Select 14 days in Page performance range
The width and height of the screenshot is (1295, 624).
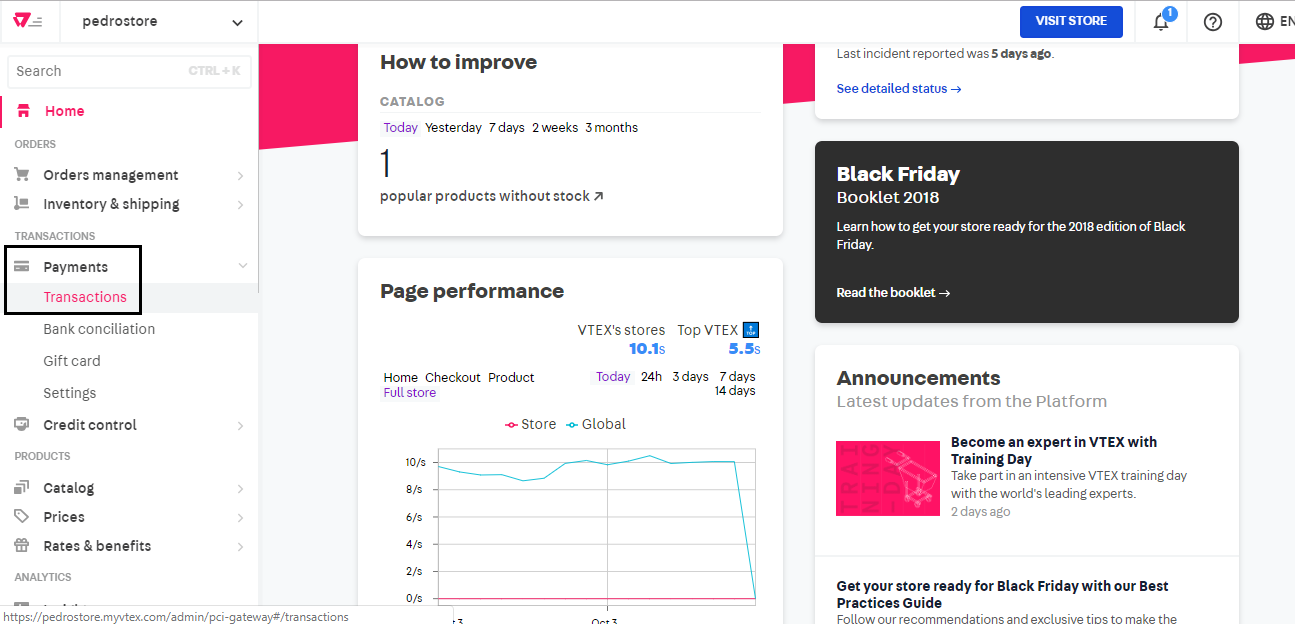point(735,390)
